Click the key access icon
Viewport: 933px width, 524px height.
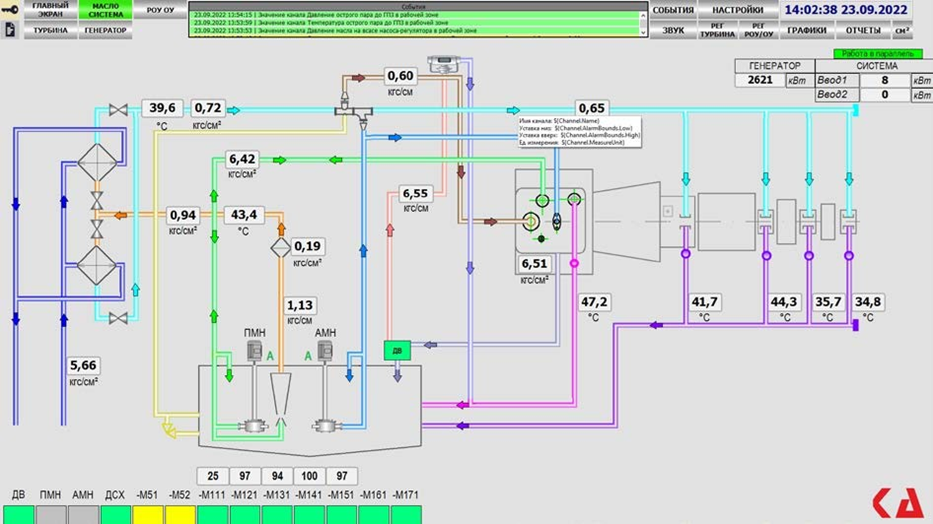point(10,9)
